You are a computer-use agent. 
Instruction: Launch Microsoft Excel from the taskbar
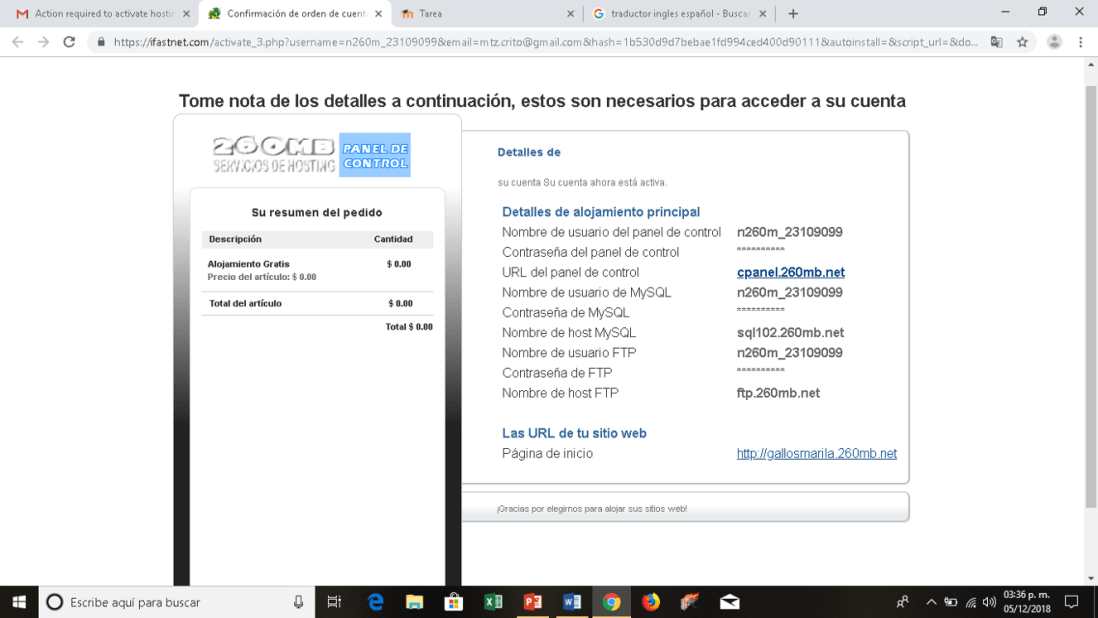click(x=492, y=601)
